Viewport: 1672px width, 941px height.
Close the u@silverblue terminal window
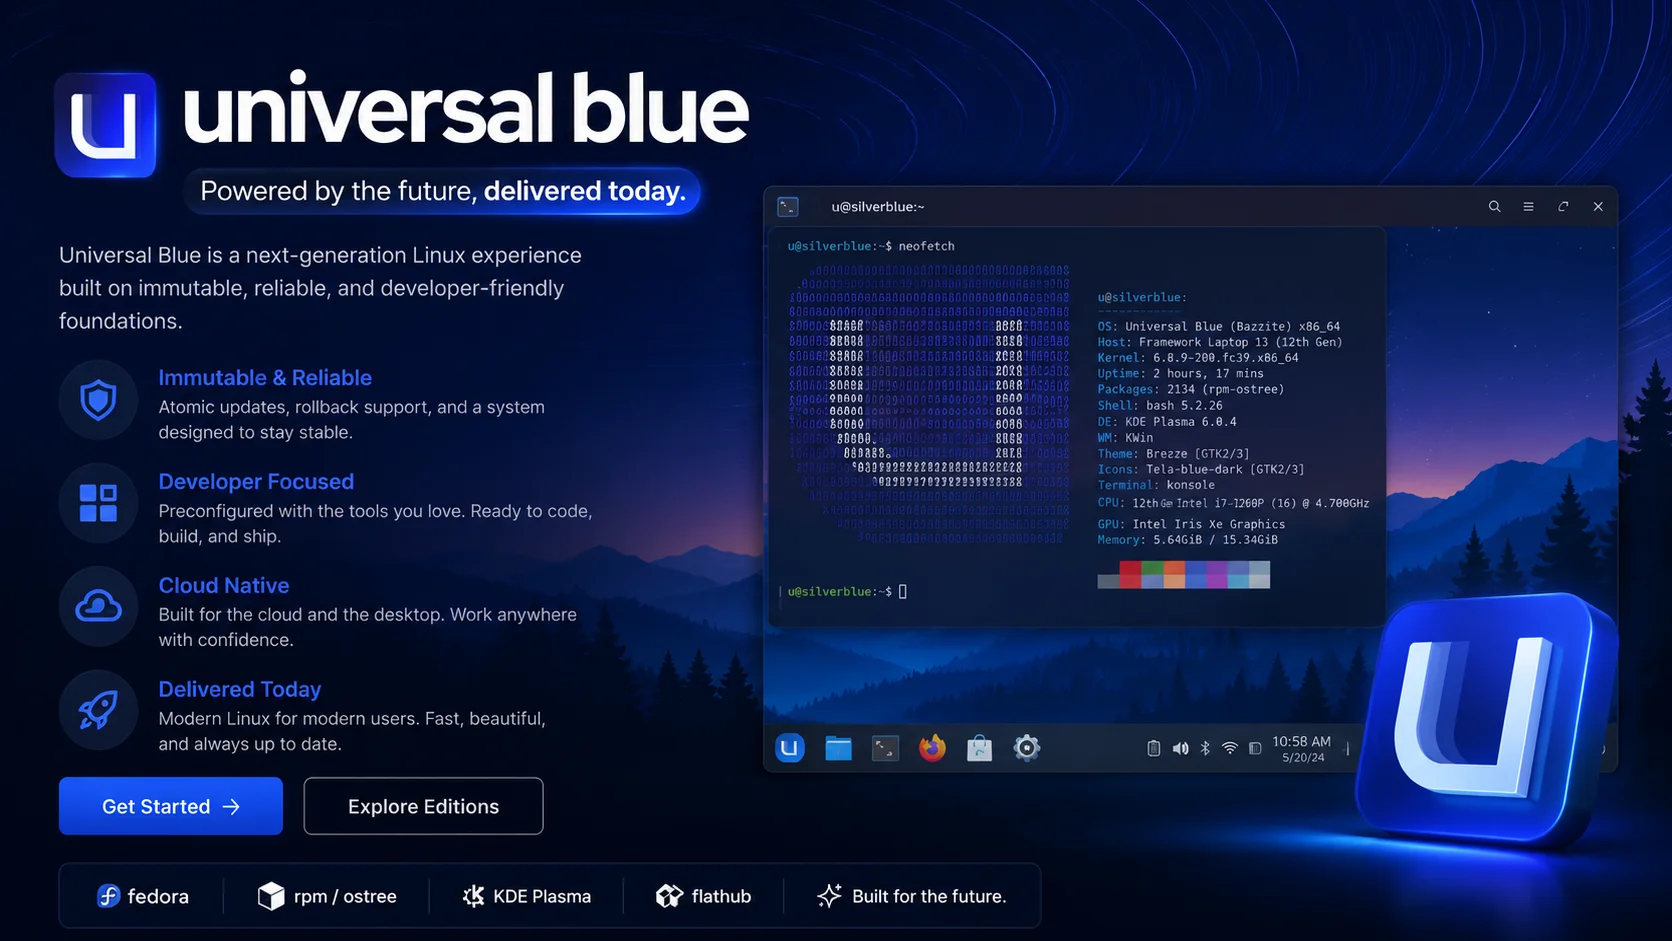(x=1598, y=207)
